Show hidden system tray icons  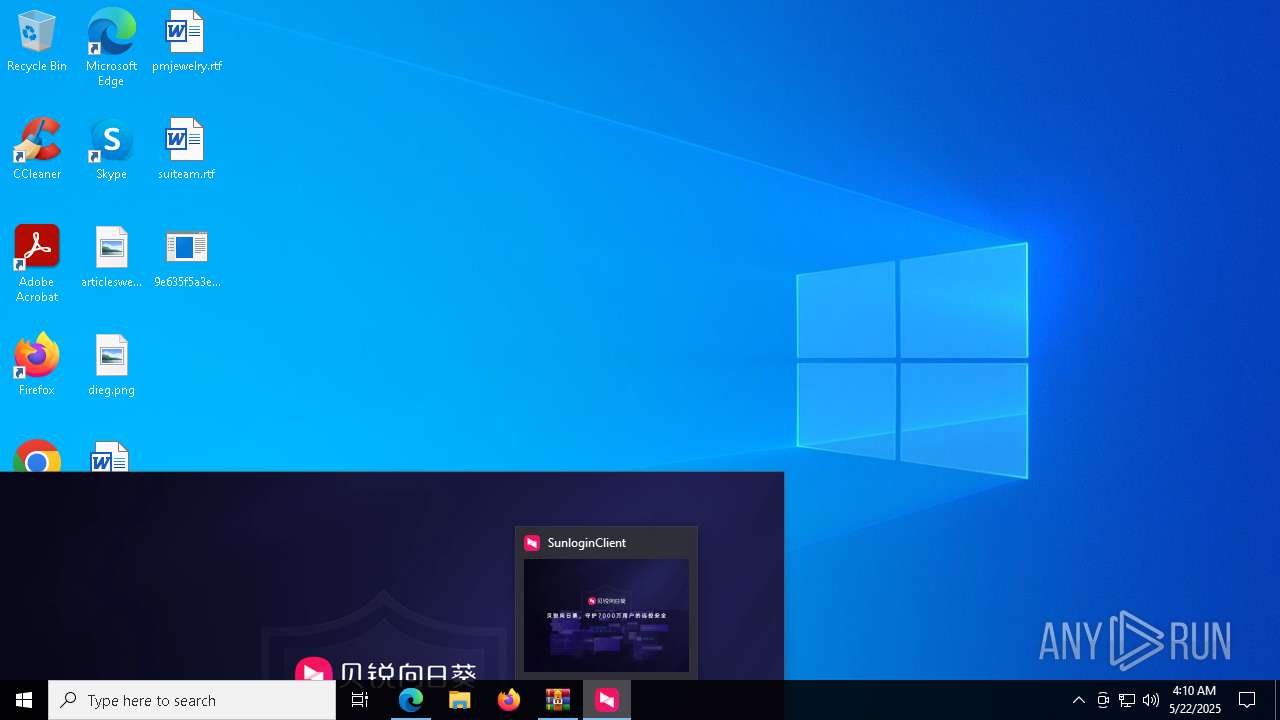point(1078,700)
